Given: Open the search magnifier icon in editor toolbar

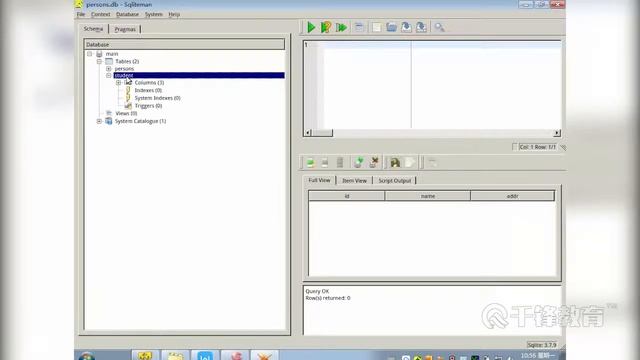Looking at the screenshot, I should [x=439, y=27].
